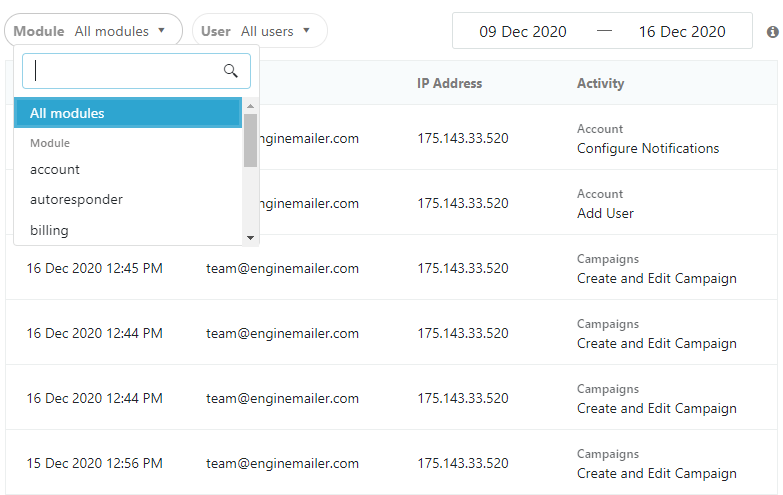Set start date 09 Dec 2020
This screenshot has width=783, height=495.
tap(522, 31)
